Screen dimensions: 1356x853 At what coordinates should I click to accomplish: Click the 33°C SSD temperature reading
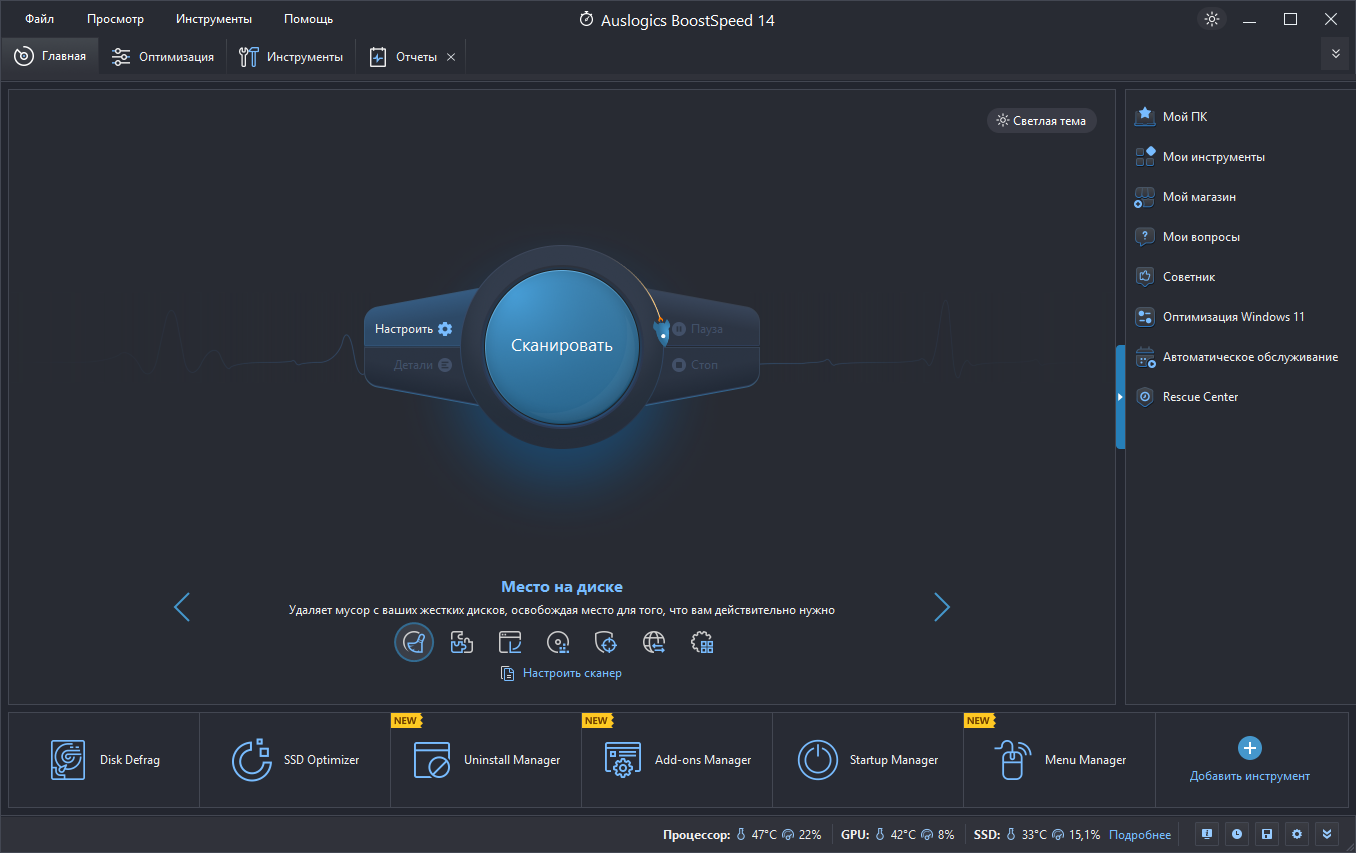coord(1034,835)
